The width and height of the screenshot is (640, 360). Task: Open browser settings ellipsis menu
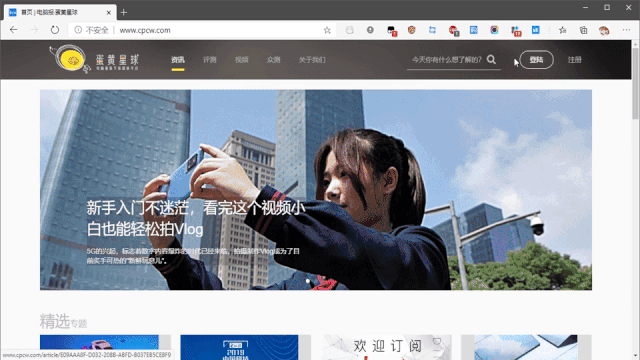click(626, 30)
